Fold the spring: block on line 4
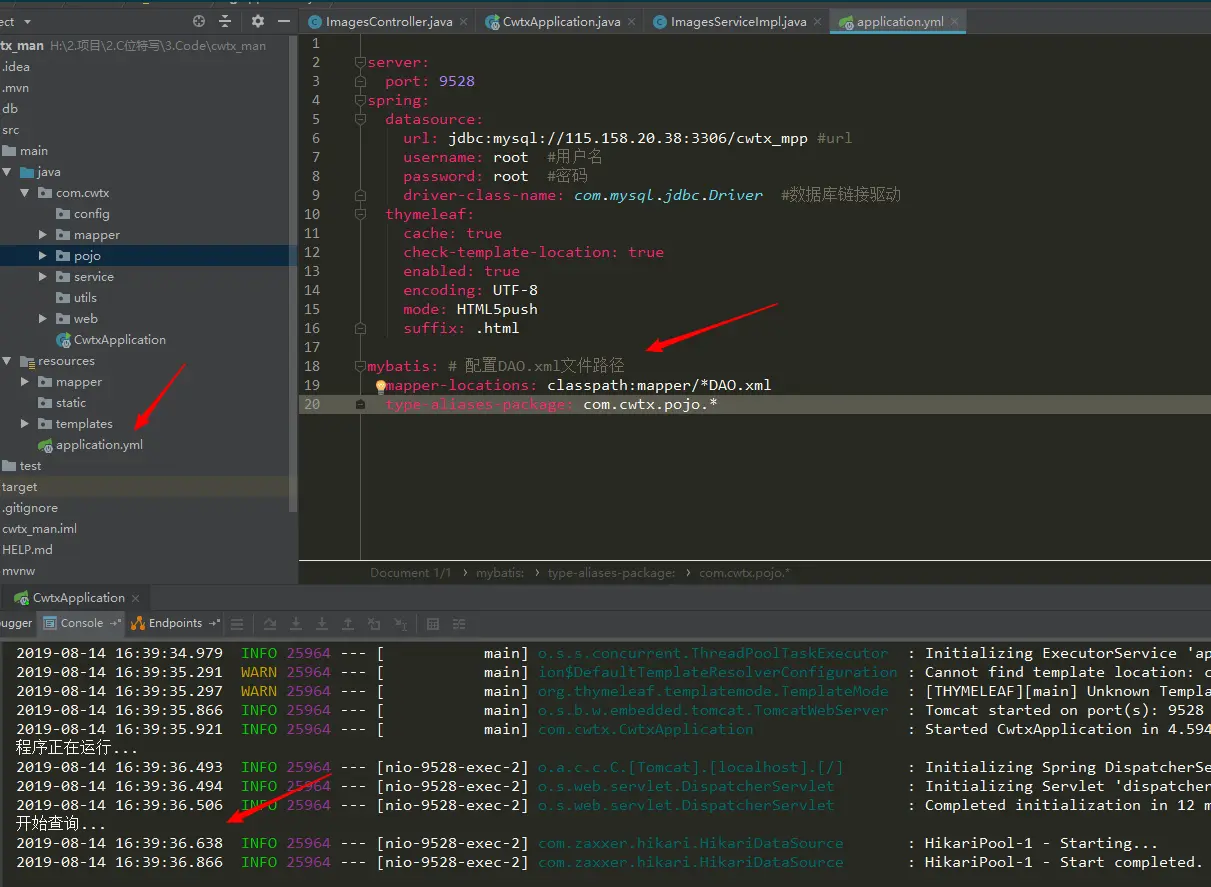Viewport: 1211px width, 887px height. (360, 100)
